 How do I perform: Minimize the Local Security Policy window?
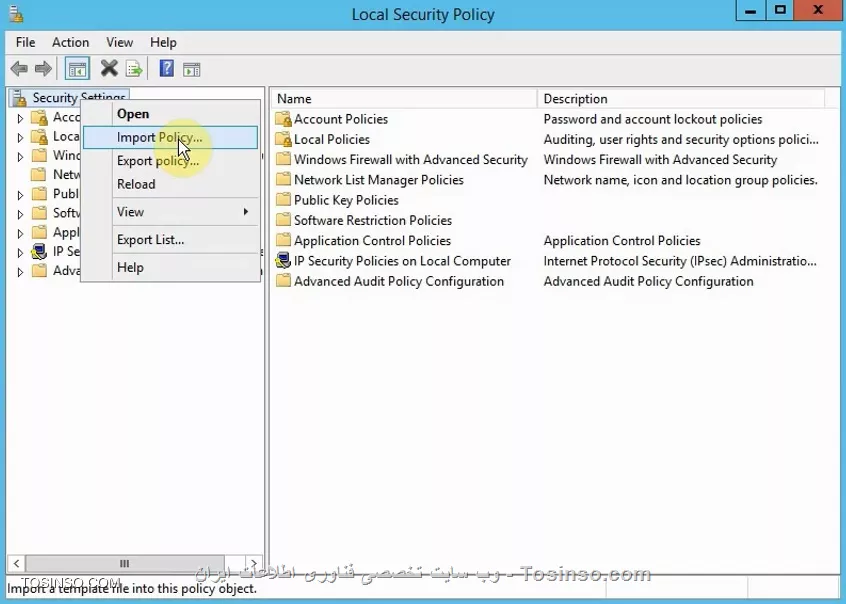[751, 10]
